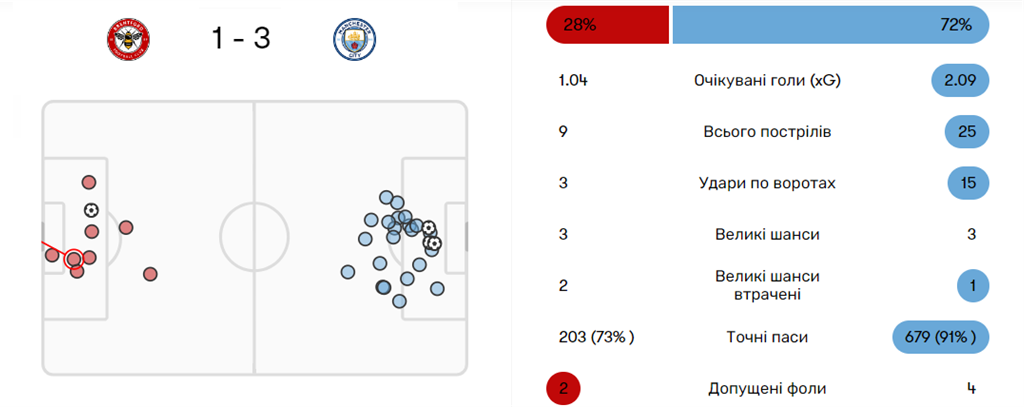Click the red 2 fouls badge
The width and height of the screenshot is (1024, 407).
(x=563, y=388)
